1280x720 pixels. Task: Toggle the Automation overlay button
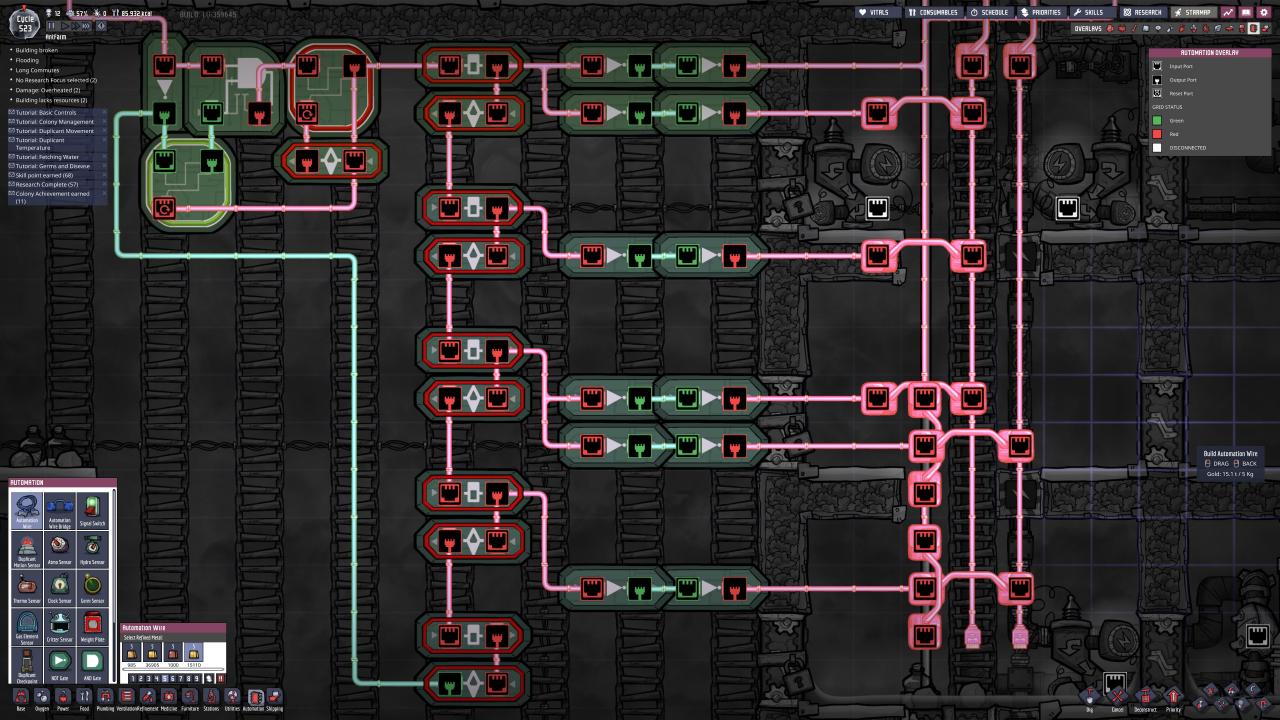click(x=1253, y=28)
